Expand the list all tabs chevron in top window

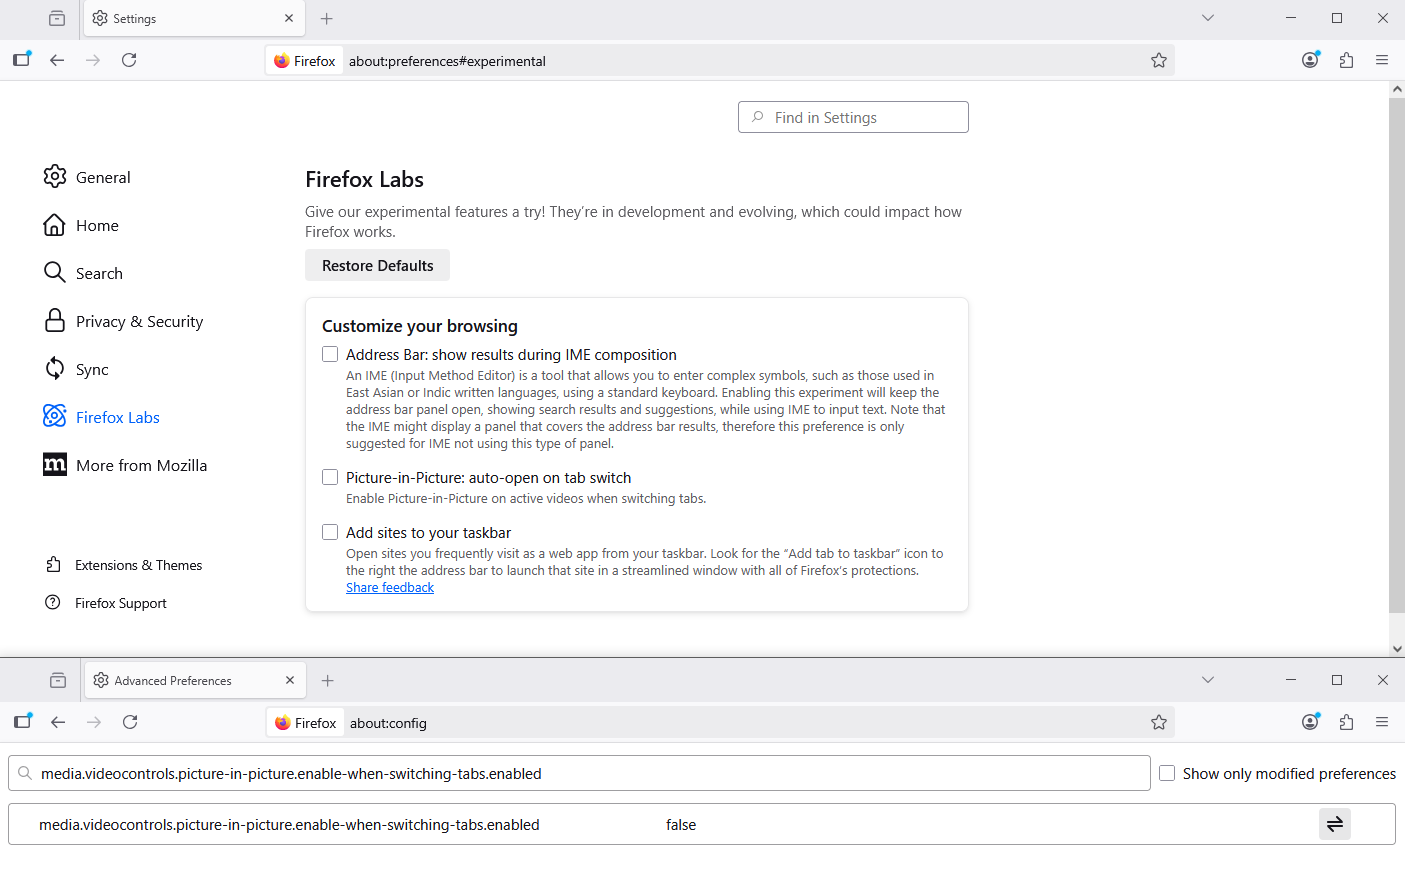pyautogui.click(x=1207, y=18)
